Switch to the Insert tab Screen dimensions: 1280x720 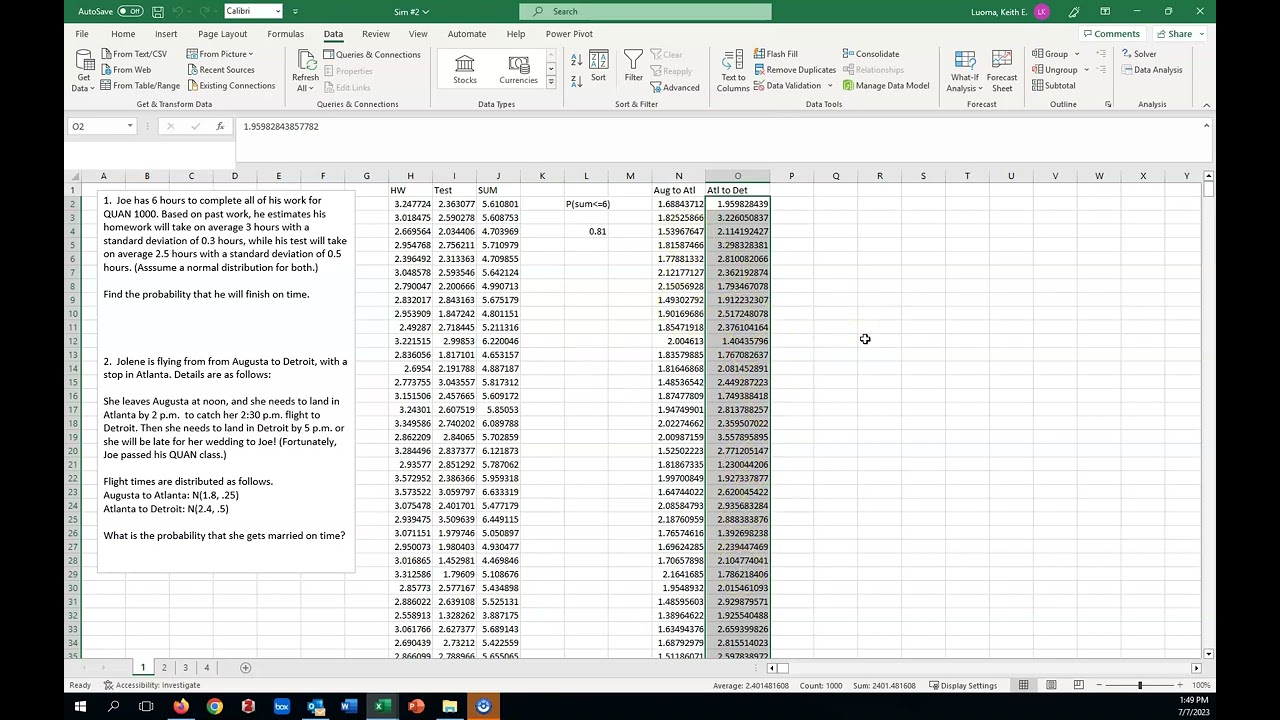[166, 34]
